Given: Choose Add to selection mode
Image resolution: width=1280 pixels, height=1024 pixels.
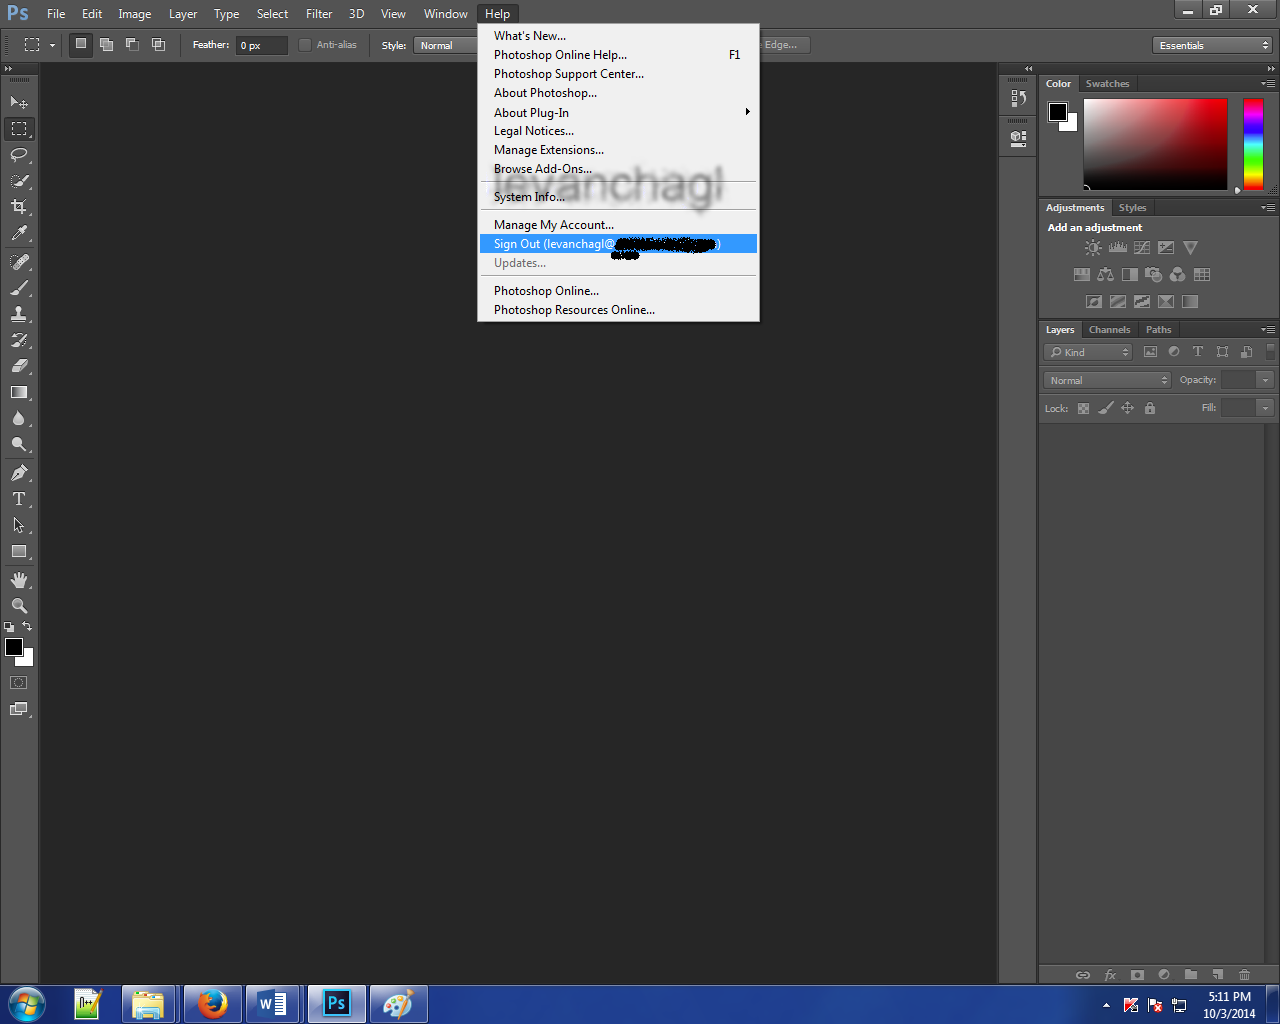Looking at the screenshot, I should (106, 44).
